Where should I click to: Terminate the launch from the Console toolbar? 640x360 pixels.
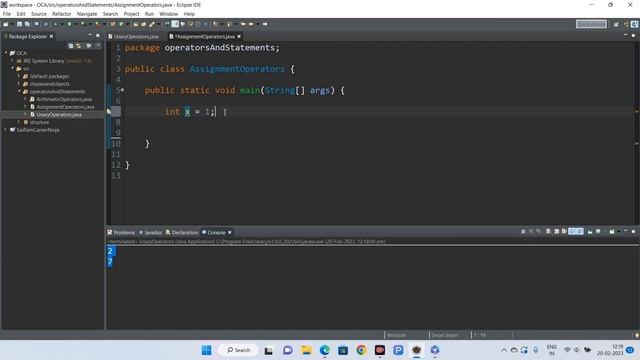[523, 231]
